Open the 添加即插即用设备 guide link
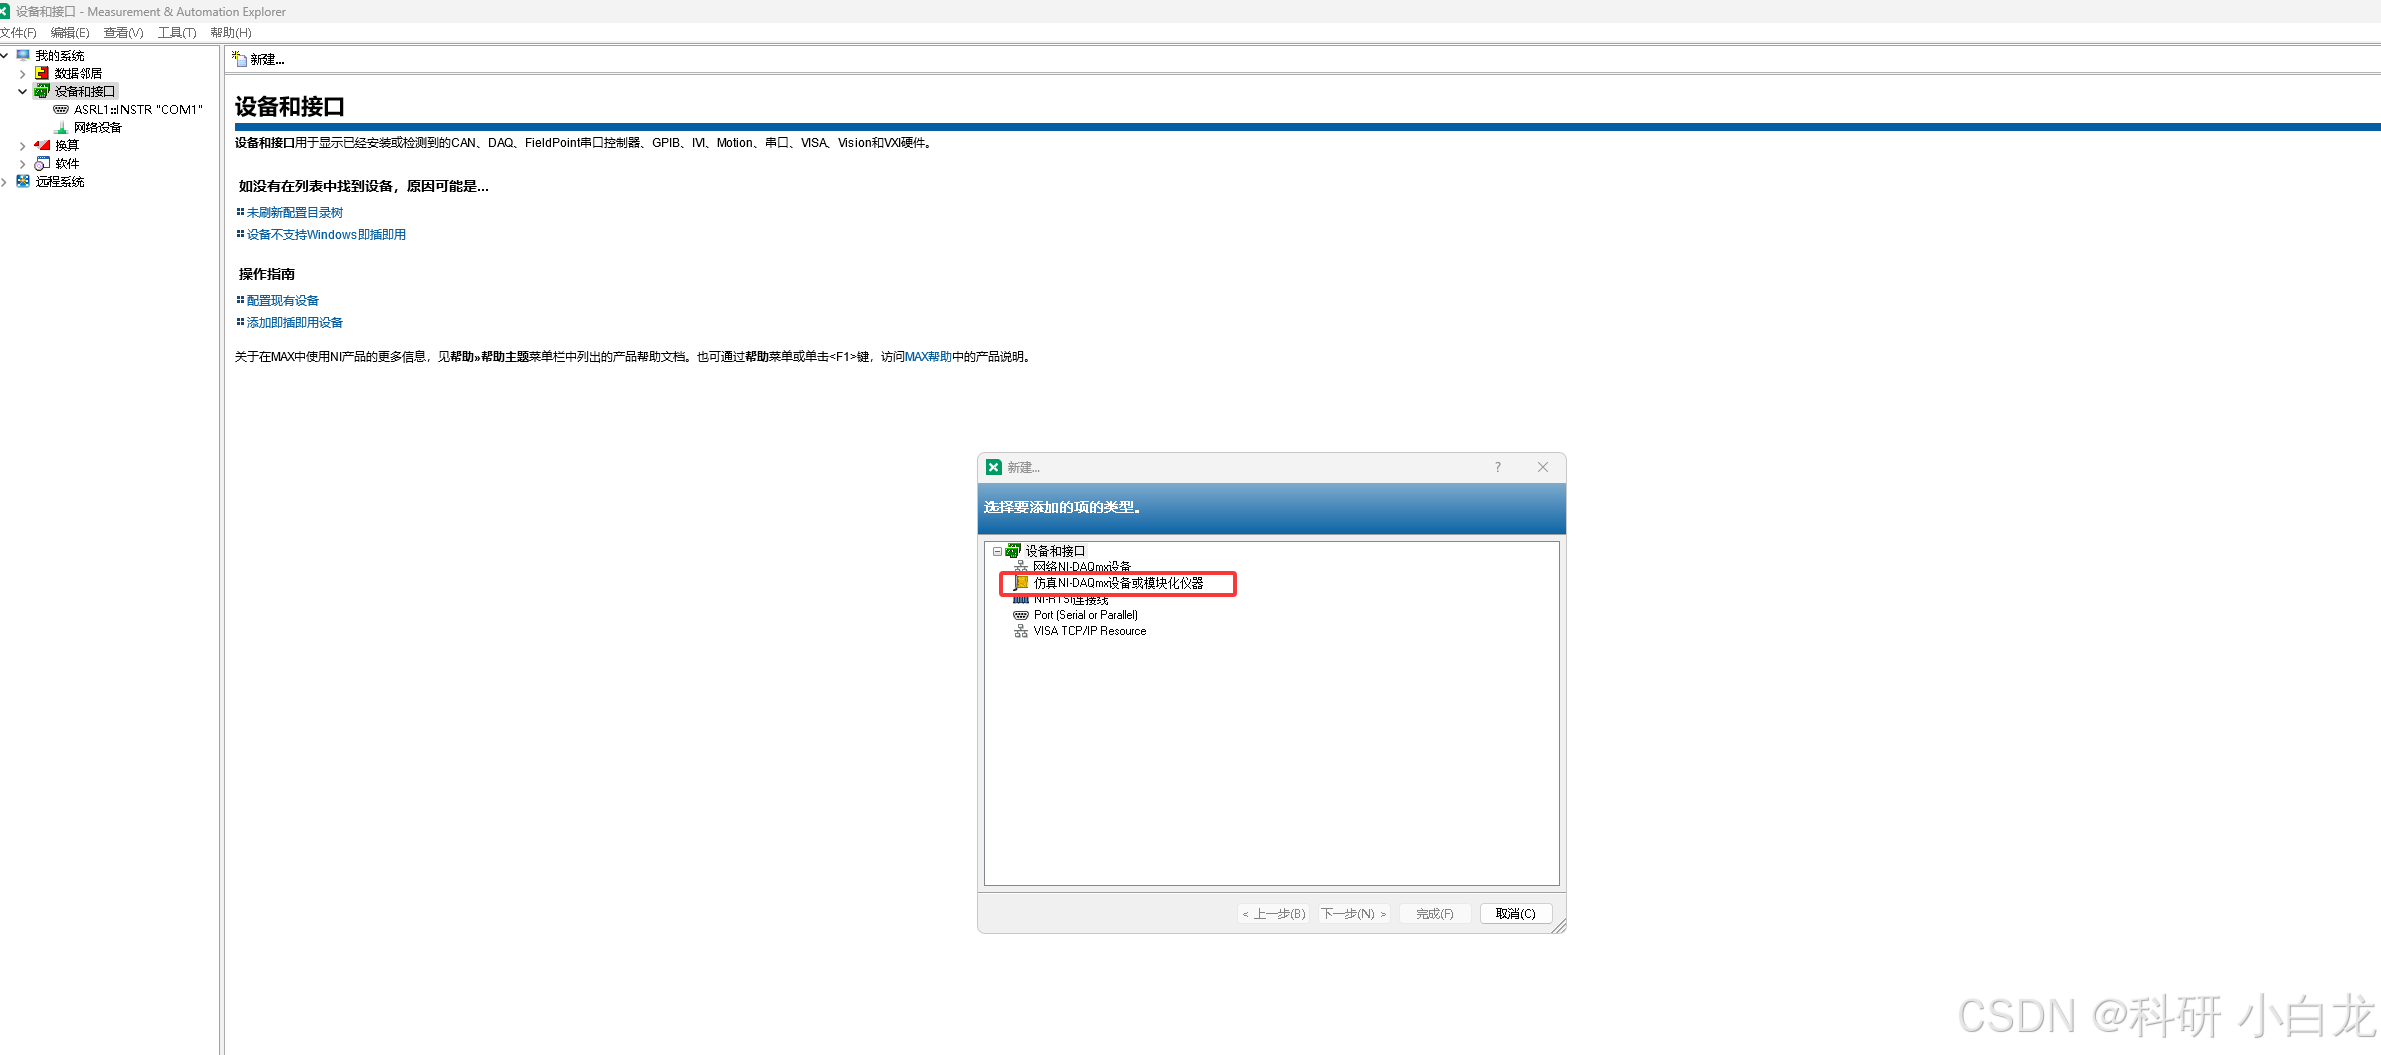Screen dimensions: 2381x1055 click(294, 323)
